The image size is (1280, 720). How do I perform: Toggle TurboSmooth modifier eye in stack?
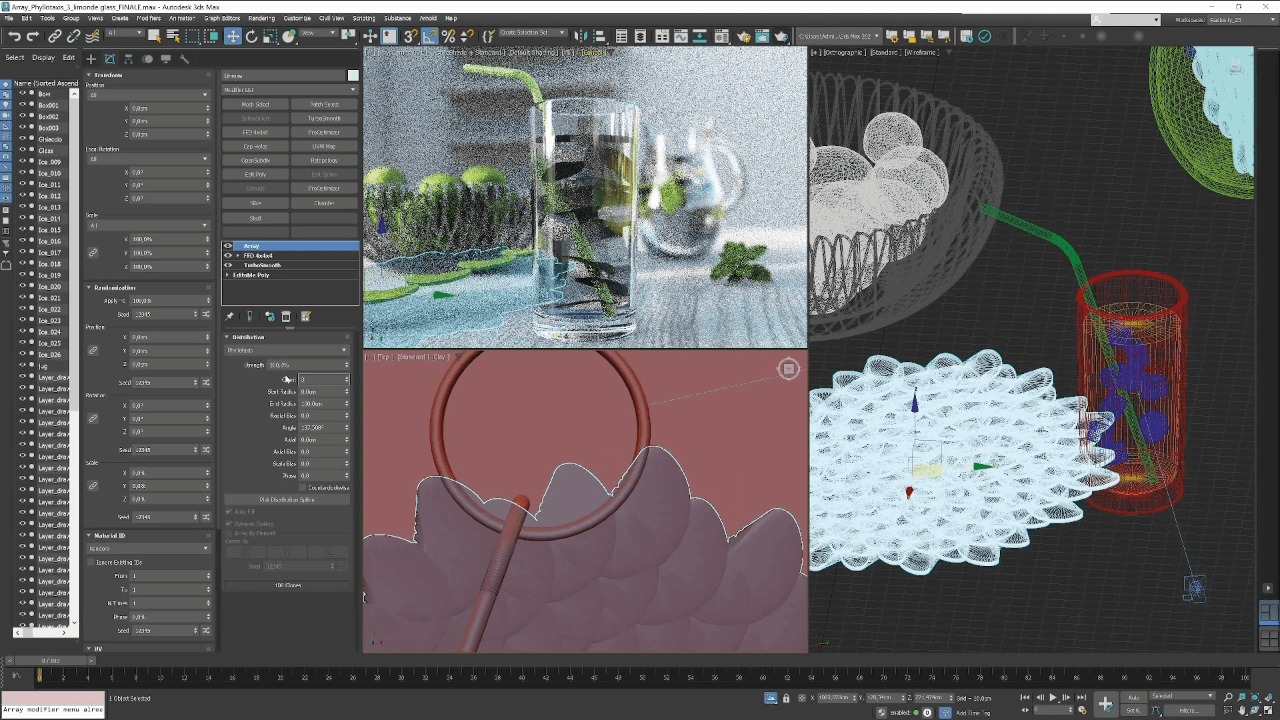[228, 265]
